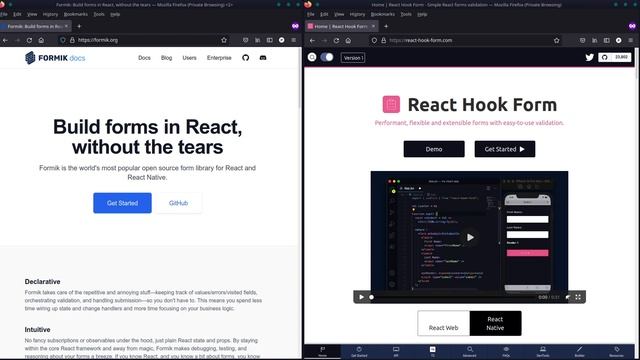Open Bookmarks menu in Formik window
The height and width of the screenshot is (360, 640).
[x=76, y=14]
